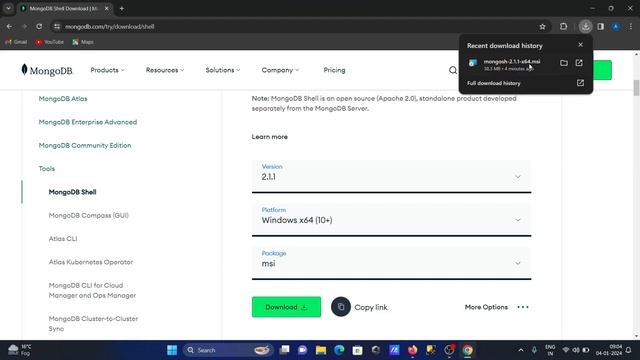Open Microsoft Edge from taskbar
The image size is (640, 360).
pyautogui.click(x=339, y=350)
